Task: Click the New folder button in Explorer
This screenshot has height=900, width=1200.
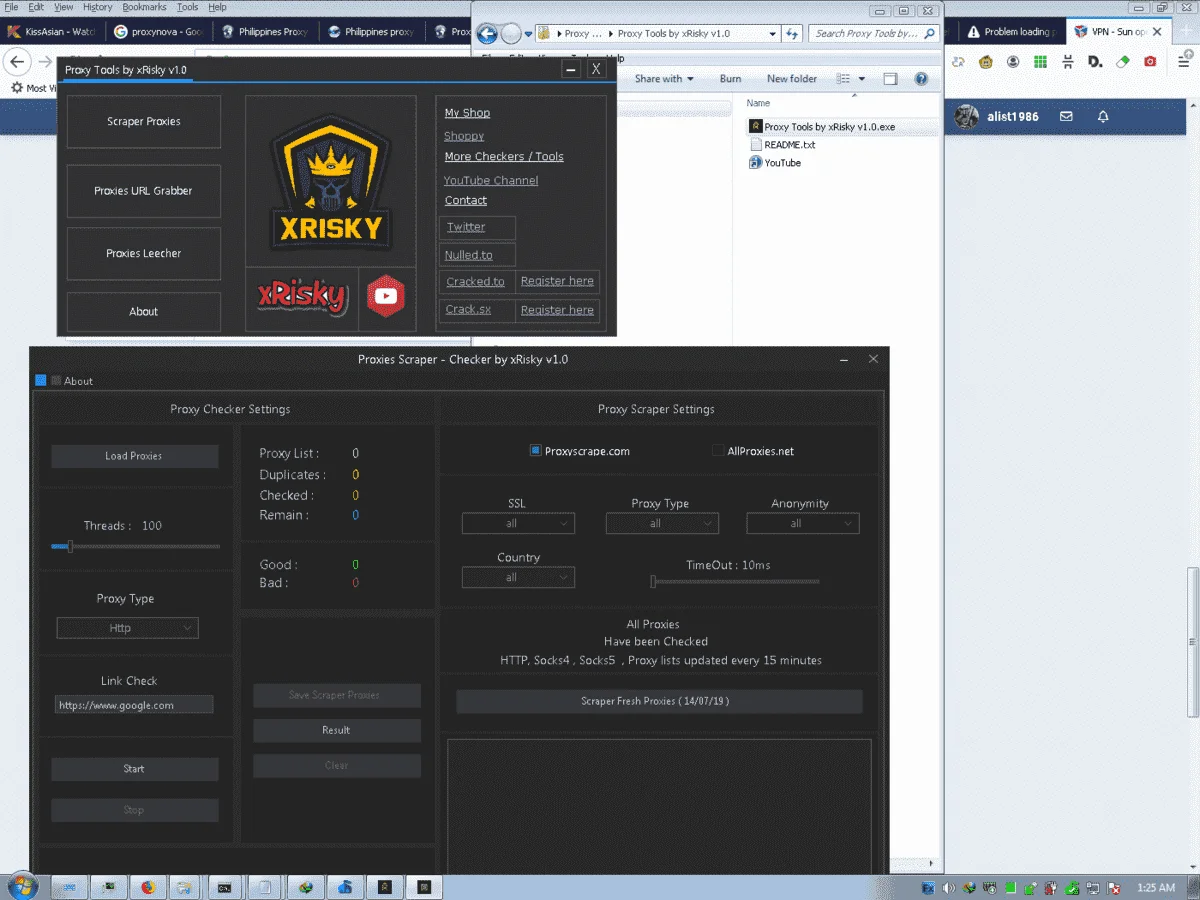Action: pos(792,79)
